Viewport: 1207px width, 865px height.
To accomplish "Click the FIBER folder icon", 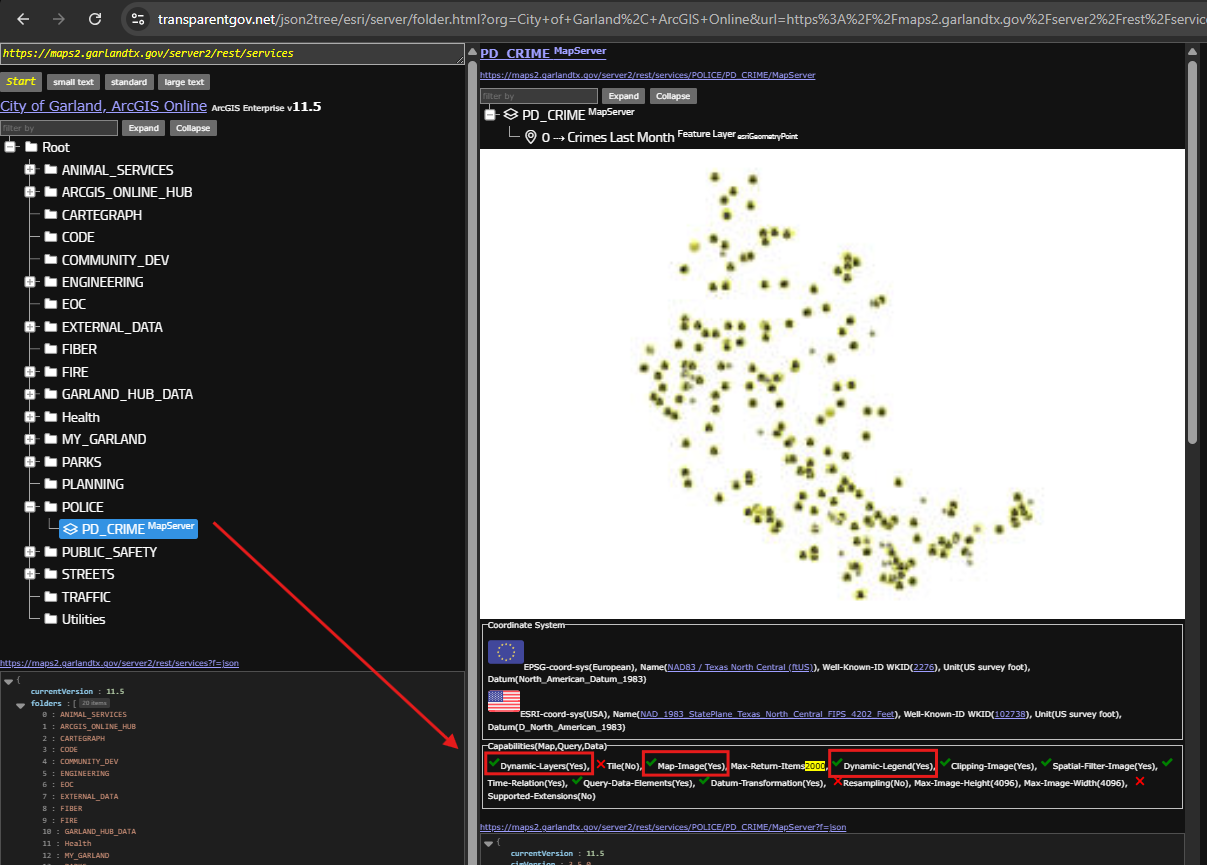I will coord(51,349).
